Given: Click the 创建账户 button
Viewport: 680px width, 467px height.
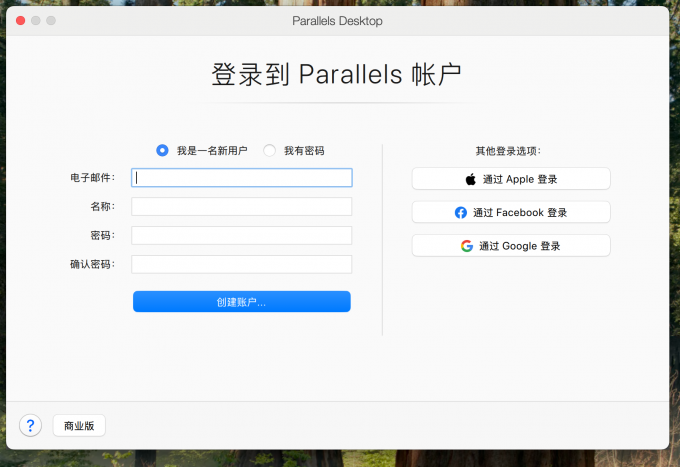Looking at the screenshot, I should (x=242, y=302).
